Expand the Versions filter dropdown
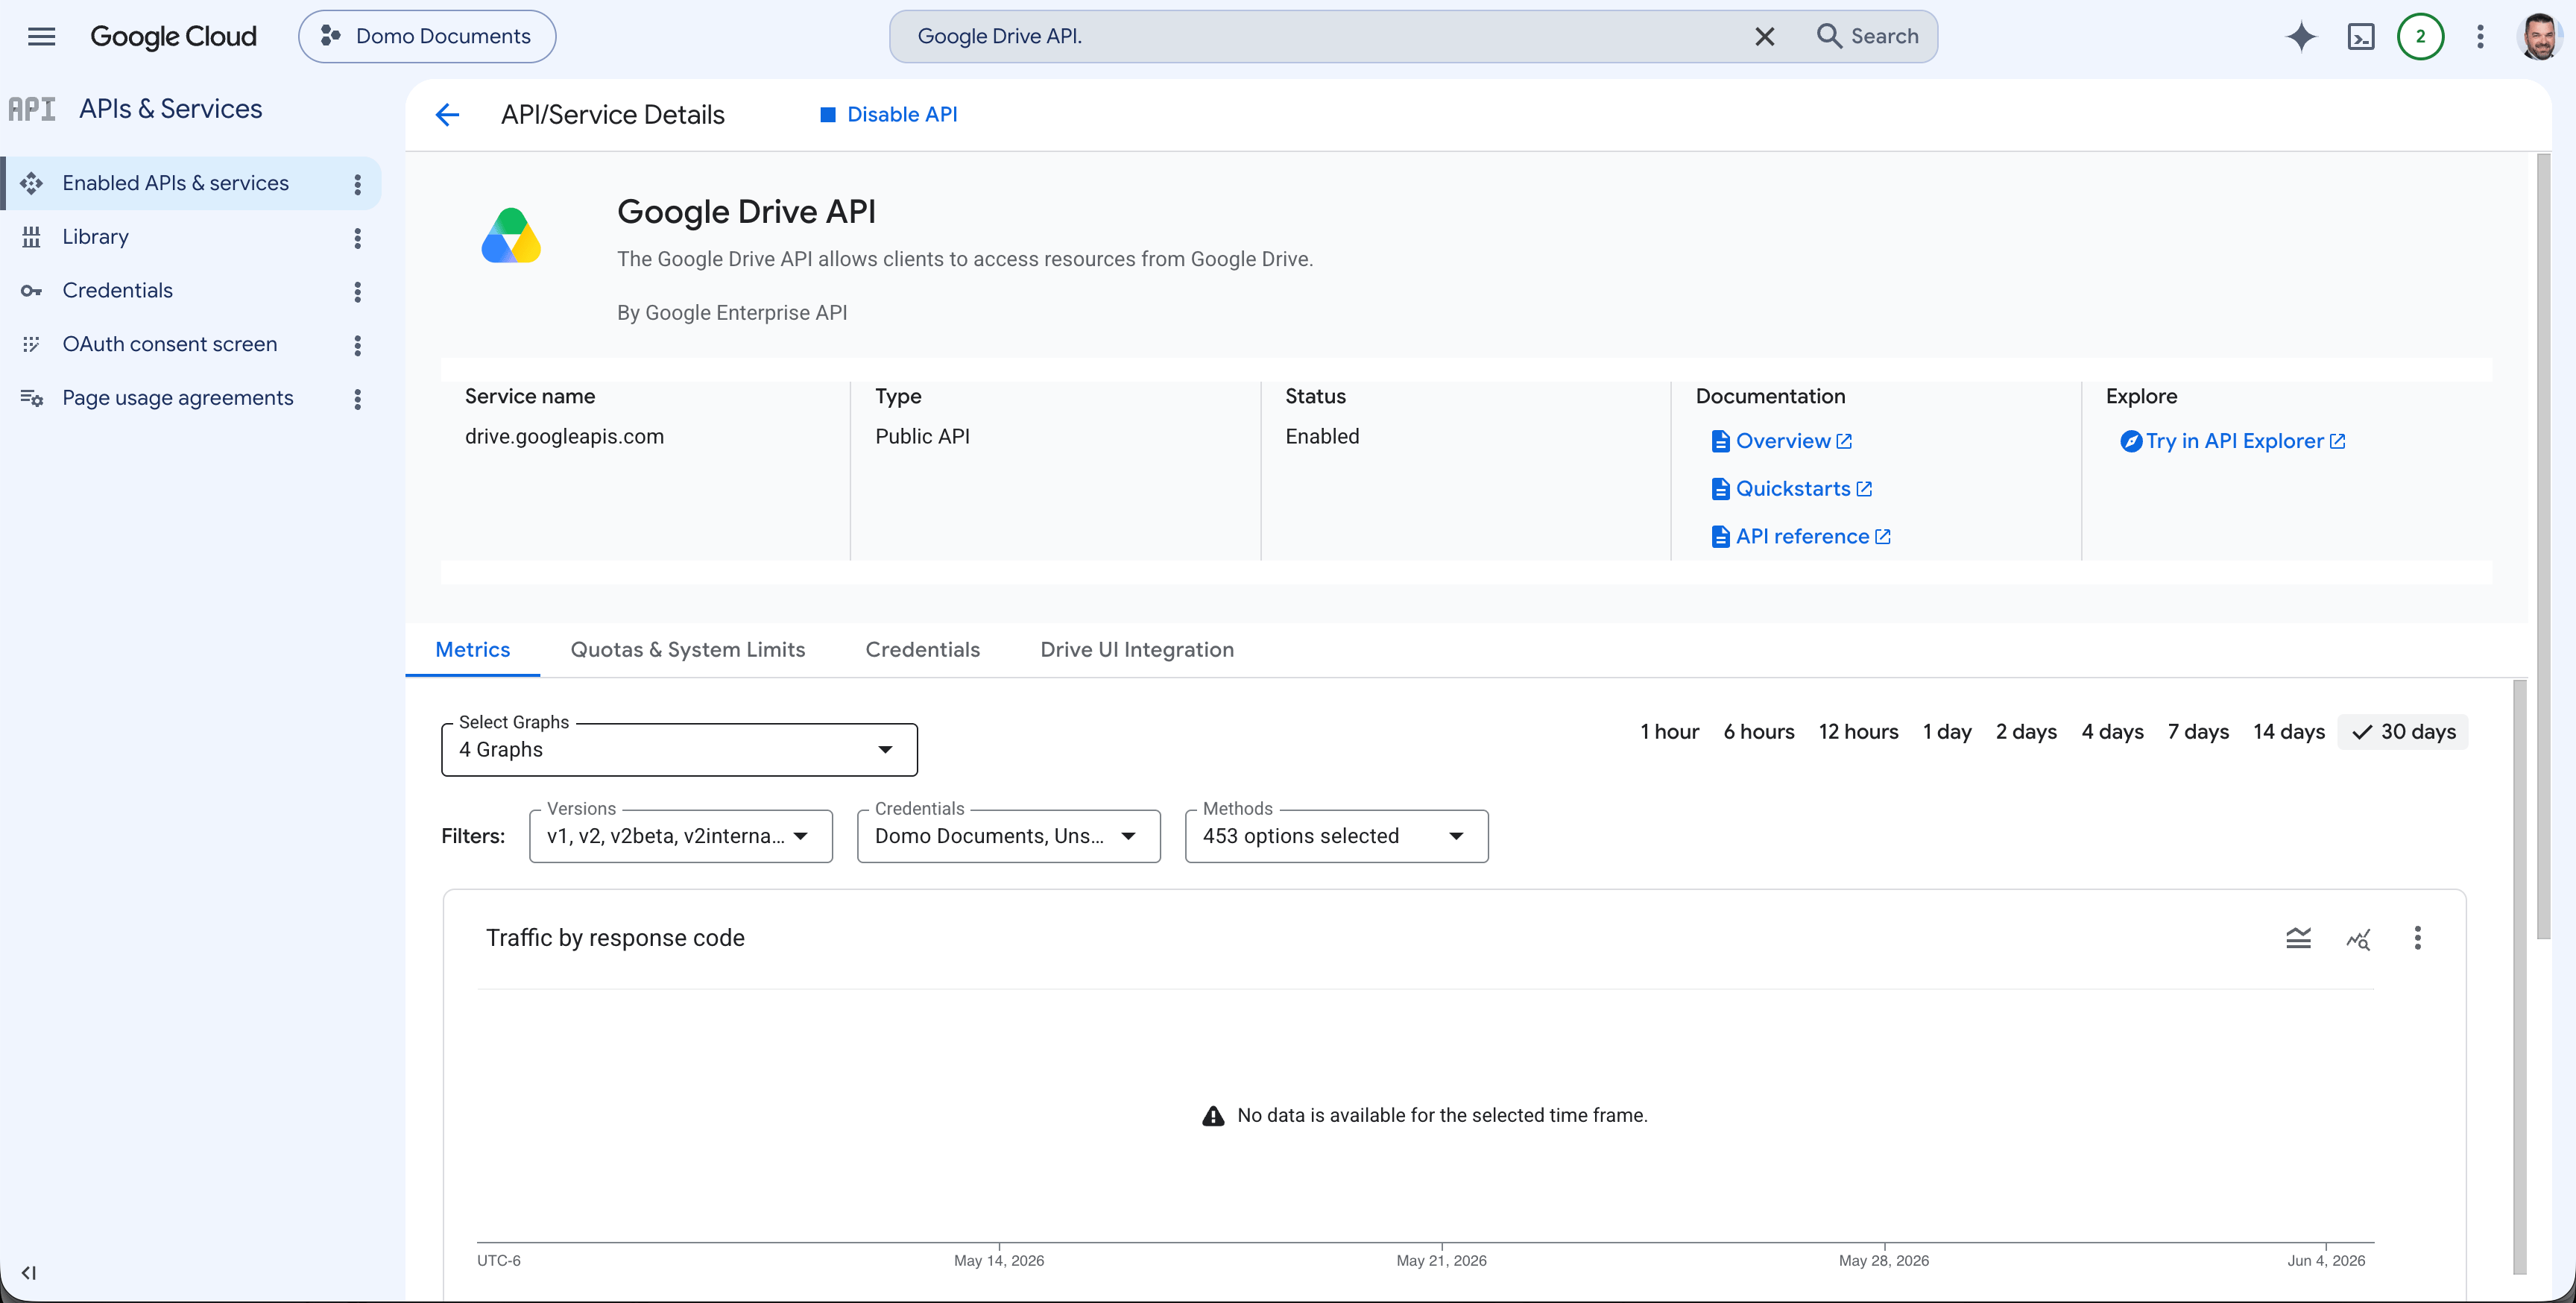The width and height of the screenshot is (2576, 1303). coord(681,836)
